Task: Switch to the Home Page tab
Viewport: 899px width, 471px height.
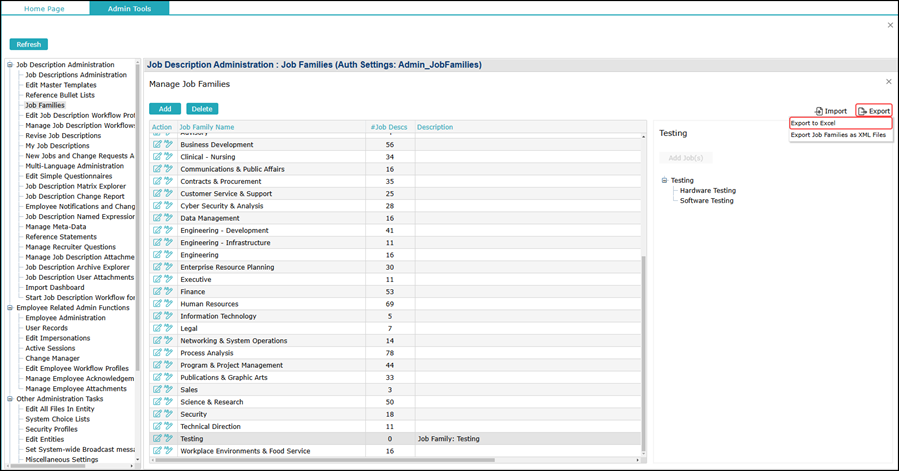Action: coord(45,8)
